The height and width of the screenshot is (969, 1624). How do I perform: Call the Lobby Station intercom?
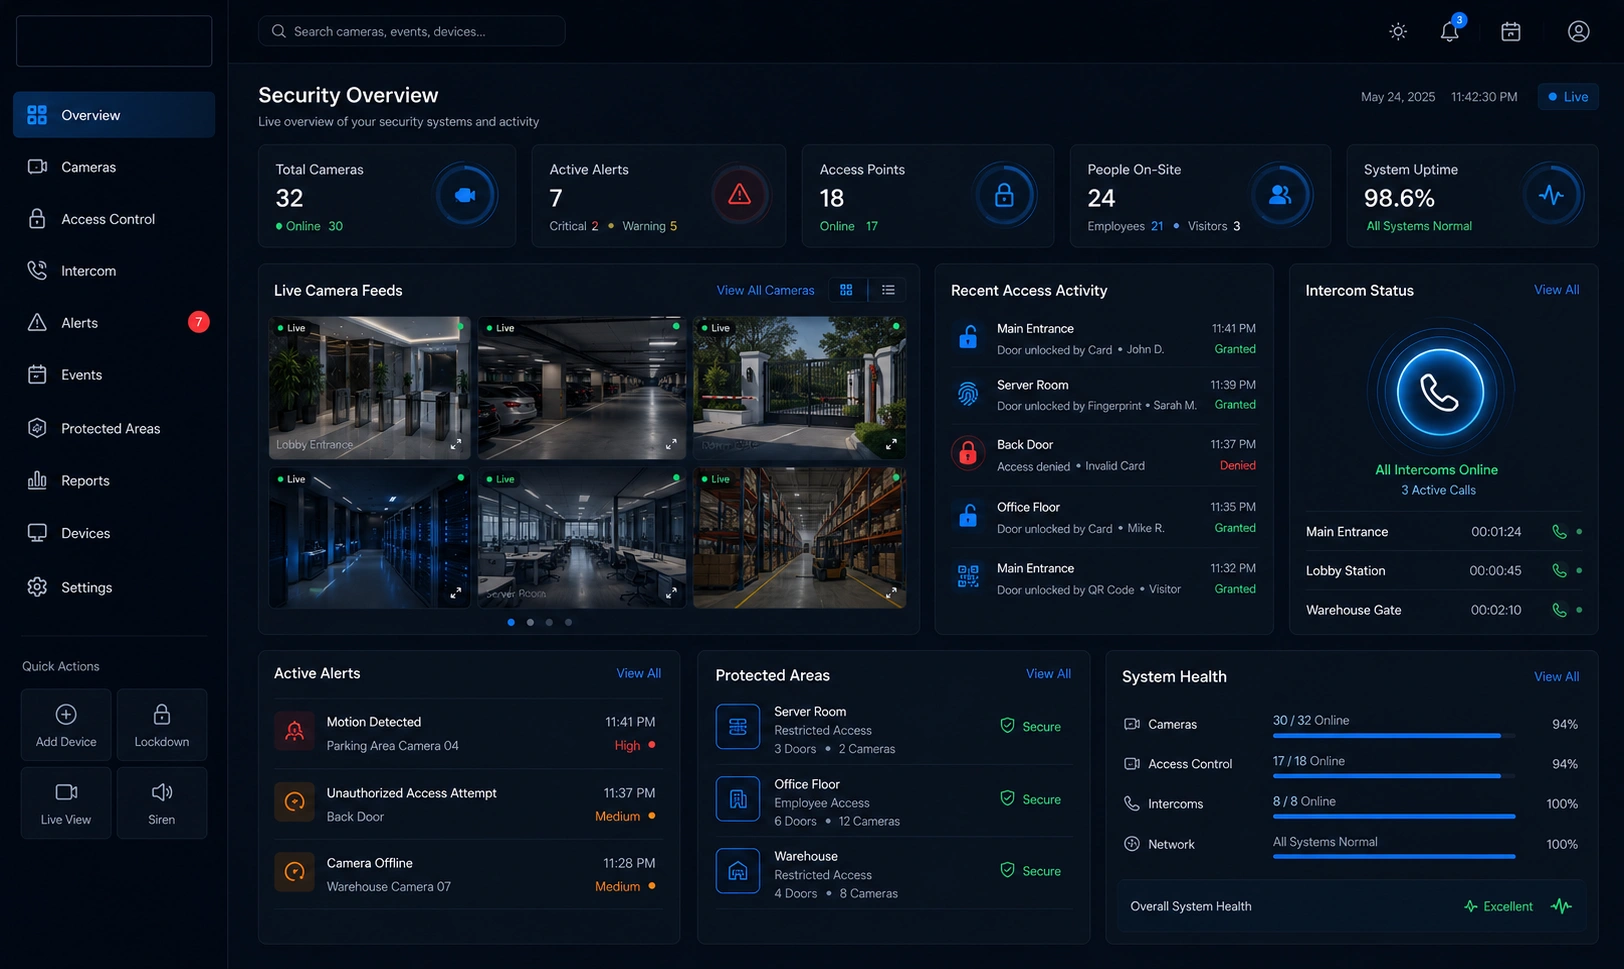(x=1559, y=571)
